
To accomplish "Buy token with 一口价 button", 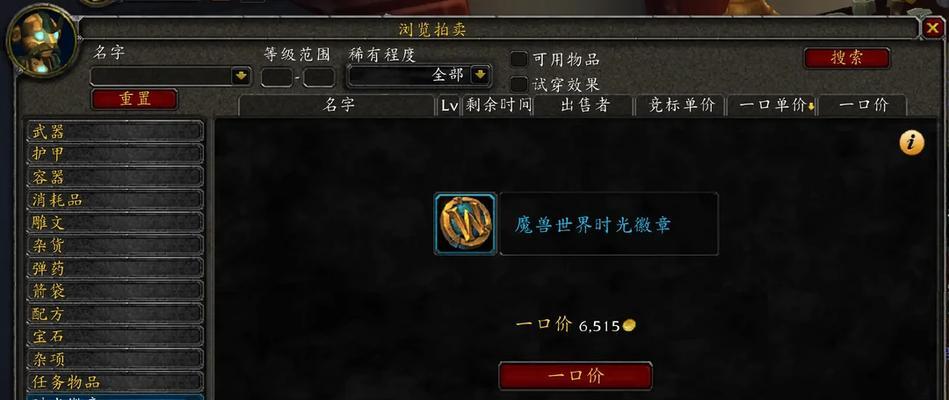I will (576, 376).
